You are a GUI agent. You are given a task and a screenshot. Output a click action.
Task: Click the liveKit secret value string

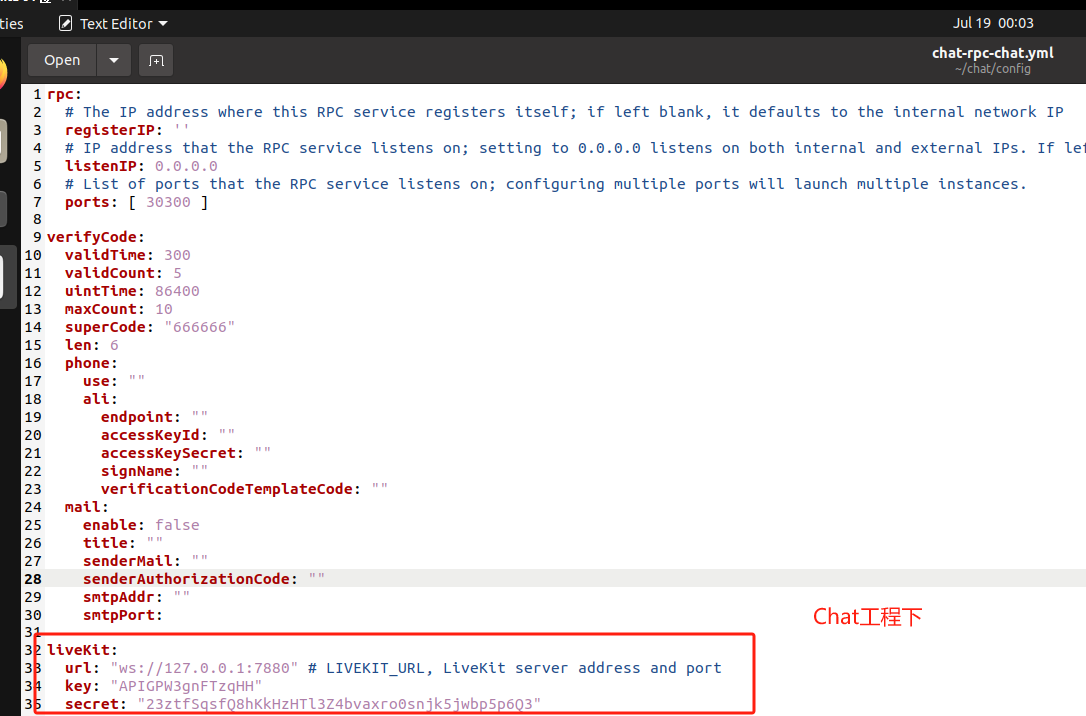point(338,704)
